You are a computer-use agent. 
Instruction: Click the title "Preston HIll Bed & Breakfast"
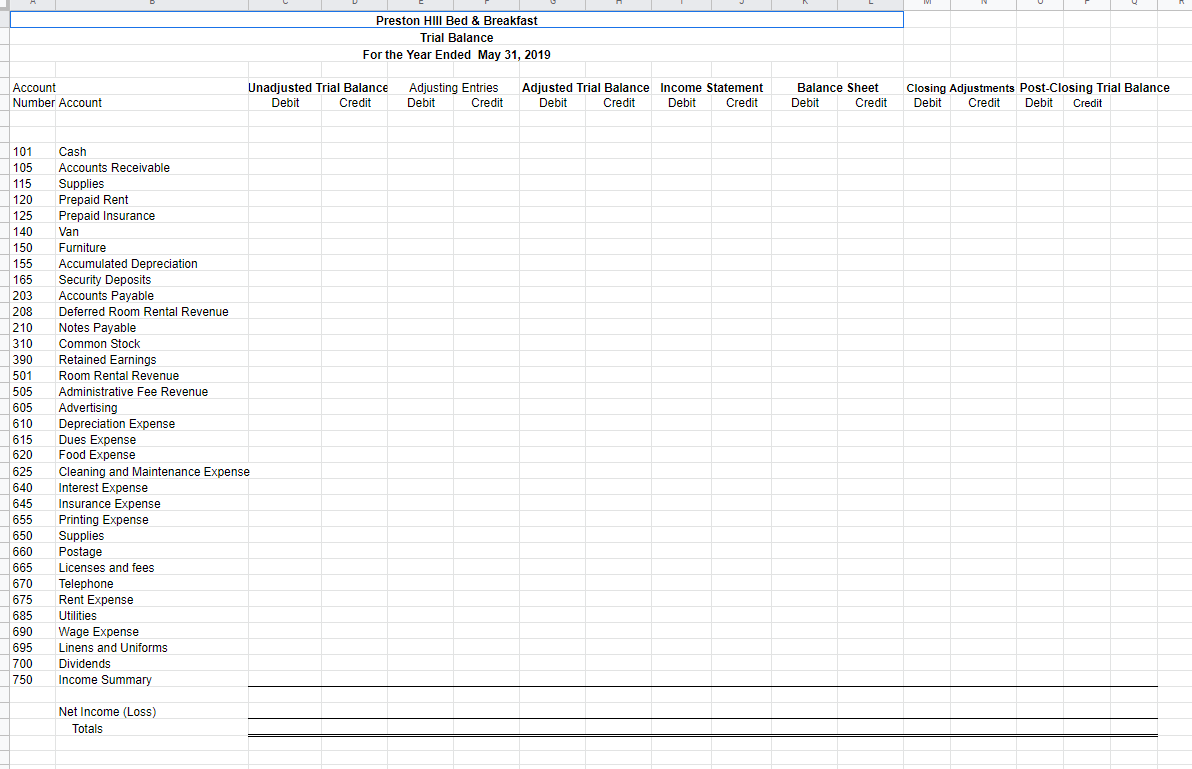[x=456, y=20]
